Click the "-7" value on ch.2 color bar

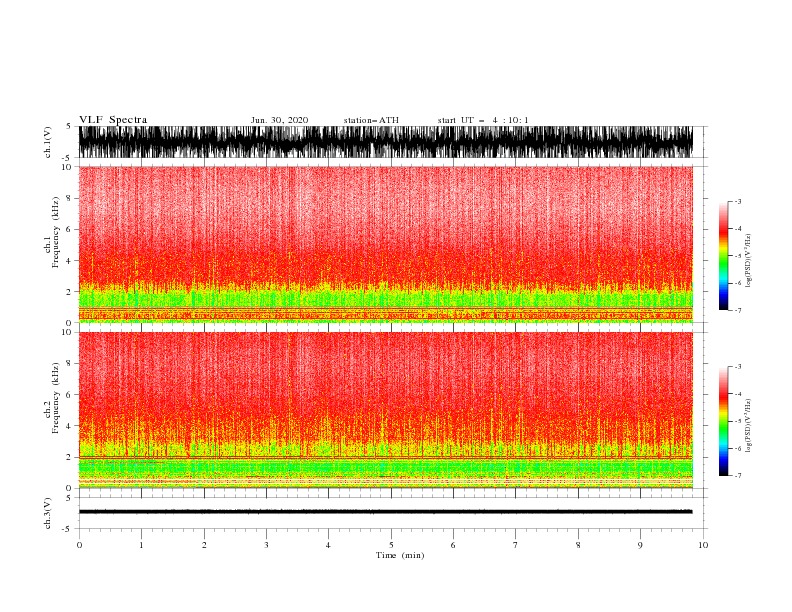point(737,476)
